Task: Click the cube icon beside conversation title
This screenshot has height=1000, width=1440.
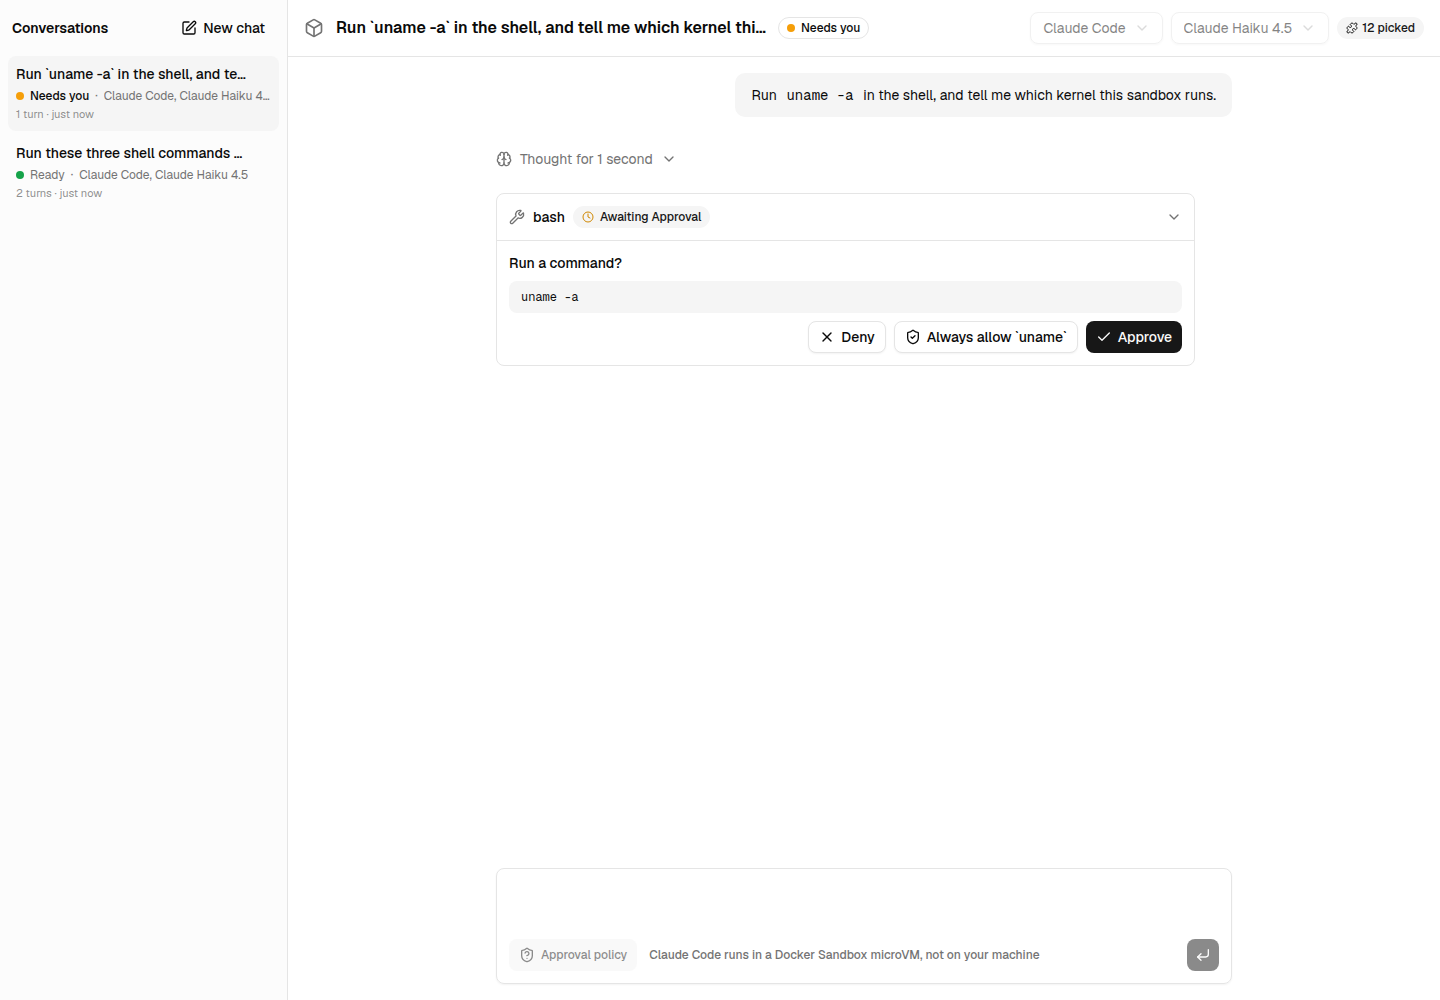Action: tap(314, 28)
